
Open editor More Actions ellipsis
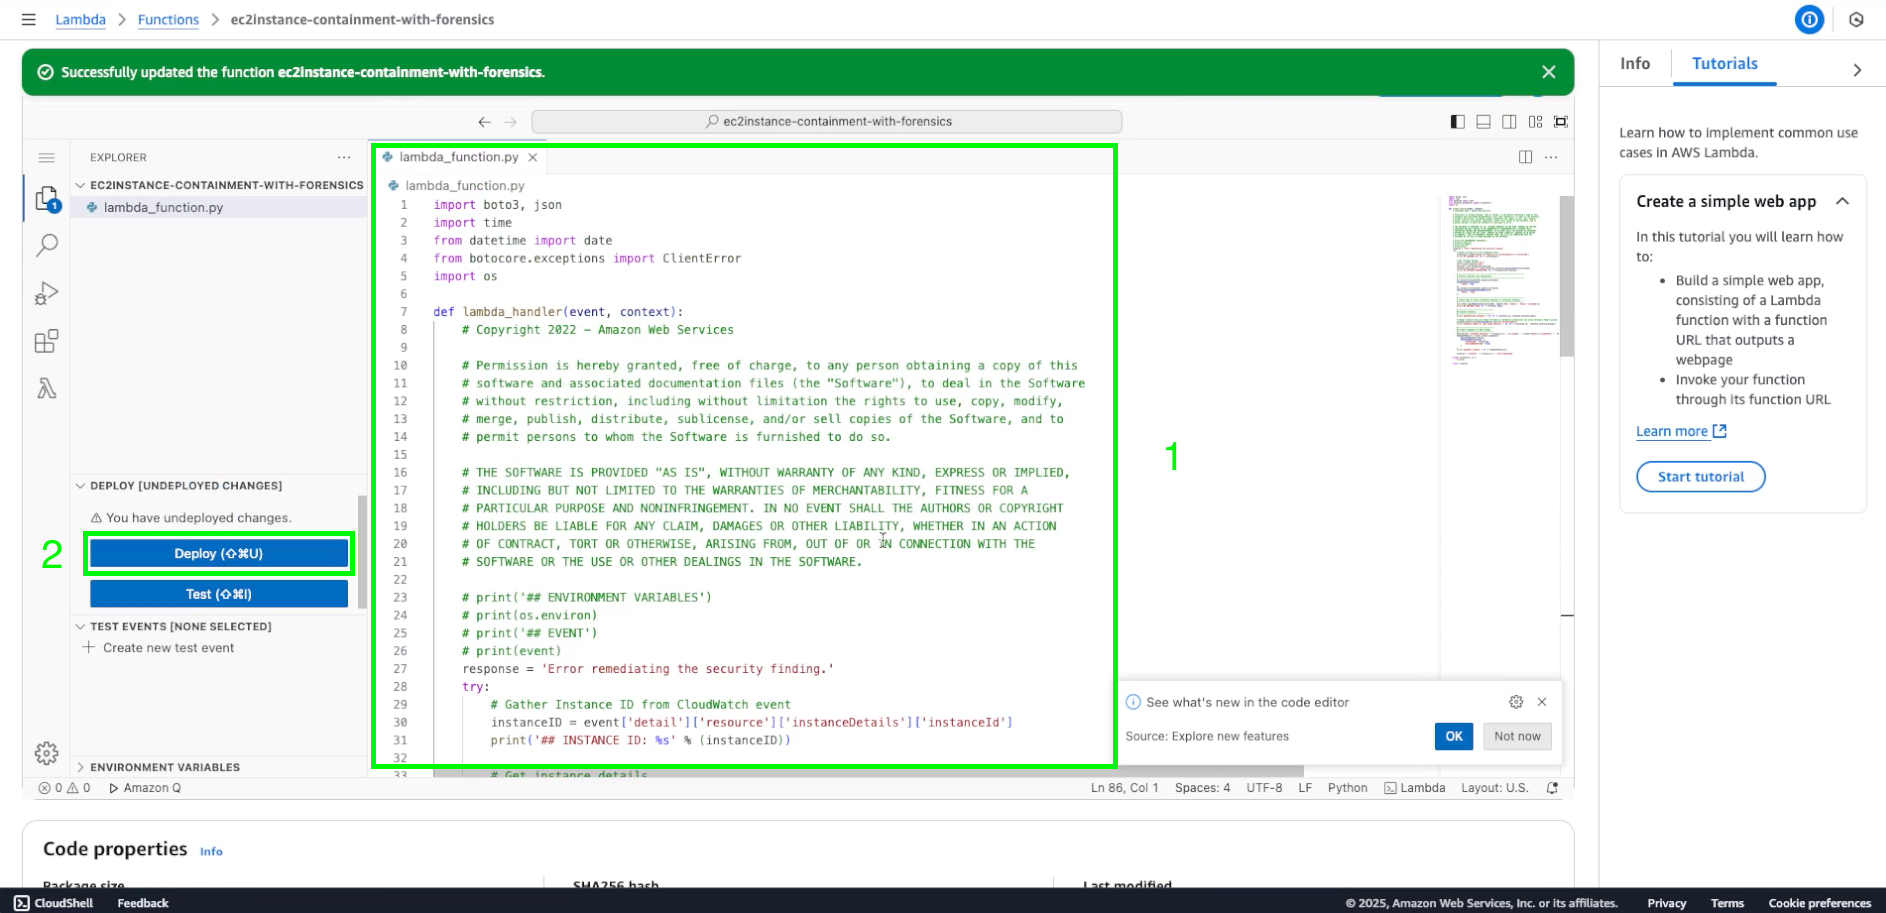pos(1551,157)
